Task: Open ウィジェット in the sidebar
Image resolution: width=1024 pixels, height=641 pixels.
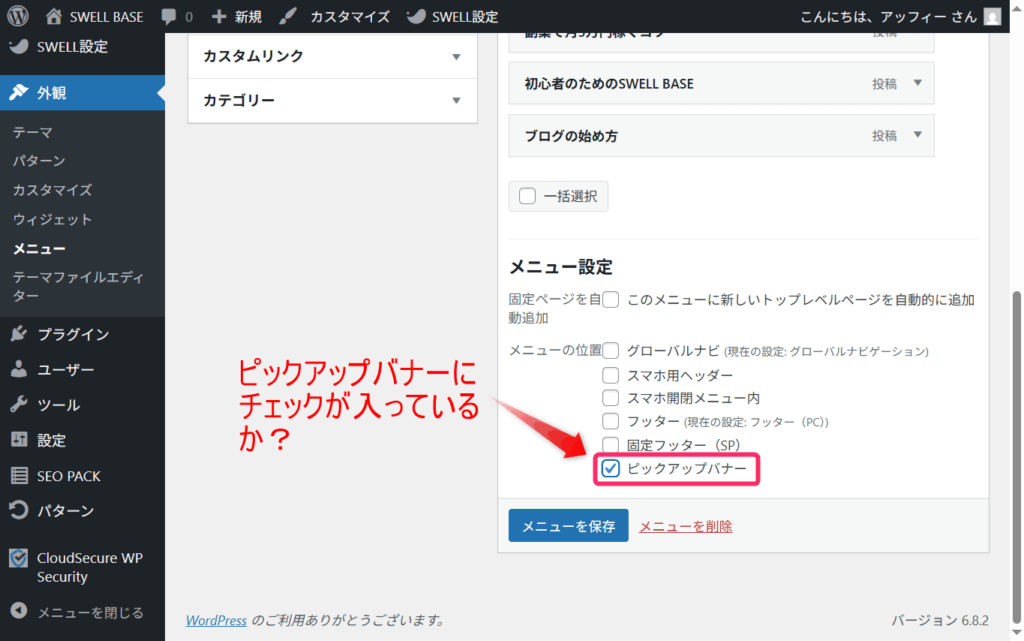Action: (52, 219)
